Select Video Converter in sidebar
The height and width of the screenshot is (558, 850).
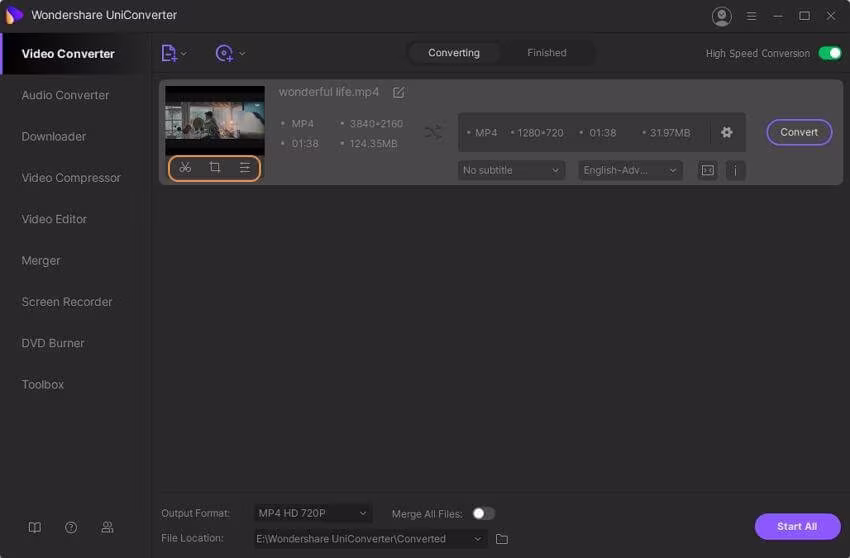pyautogui.click(x=68, y=54)
